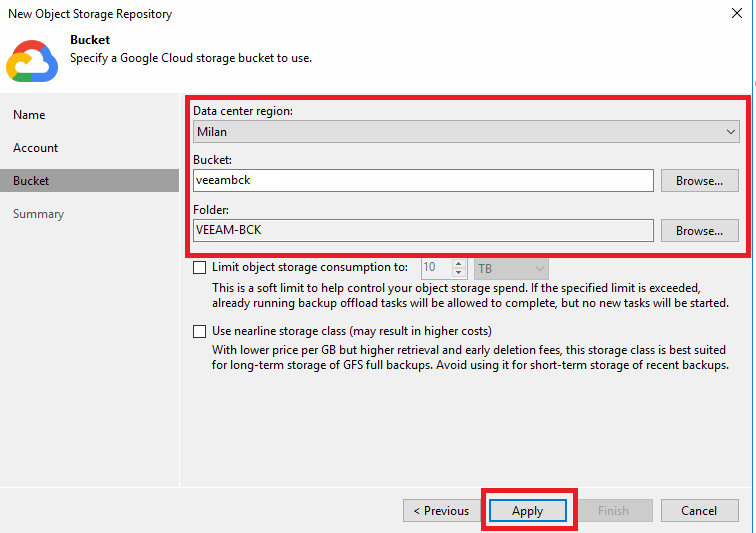Open the Data center region dropdown
The height and width of the screenshot is (533, 756).
[x=466, y=132]
